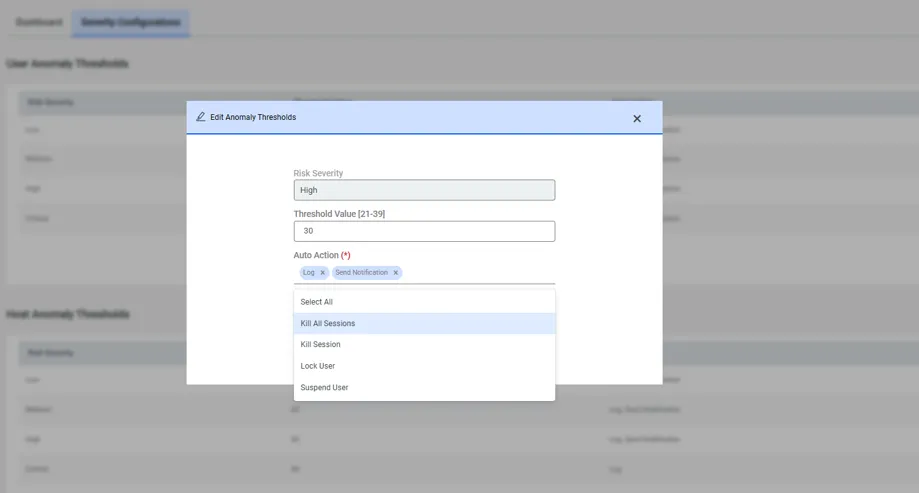The image size is (919, 493).
Task: Select Kill Session option
Action: 424,345
